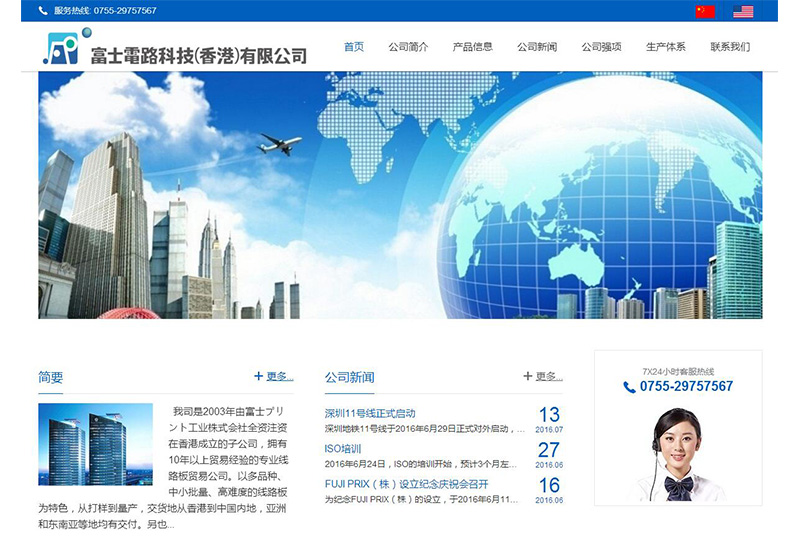Click the plus icon beside 简要 更多

coord(258,376)
